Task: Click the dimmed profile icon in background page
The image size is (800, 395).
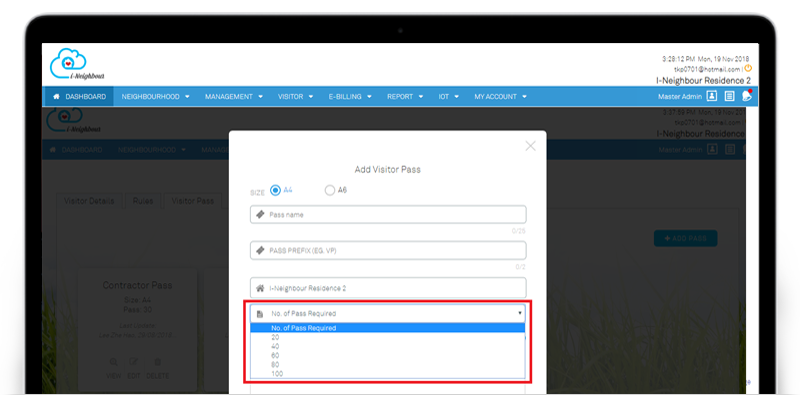Action: 712,150
